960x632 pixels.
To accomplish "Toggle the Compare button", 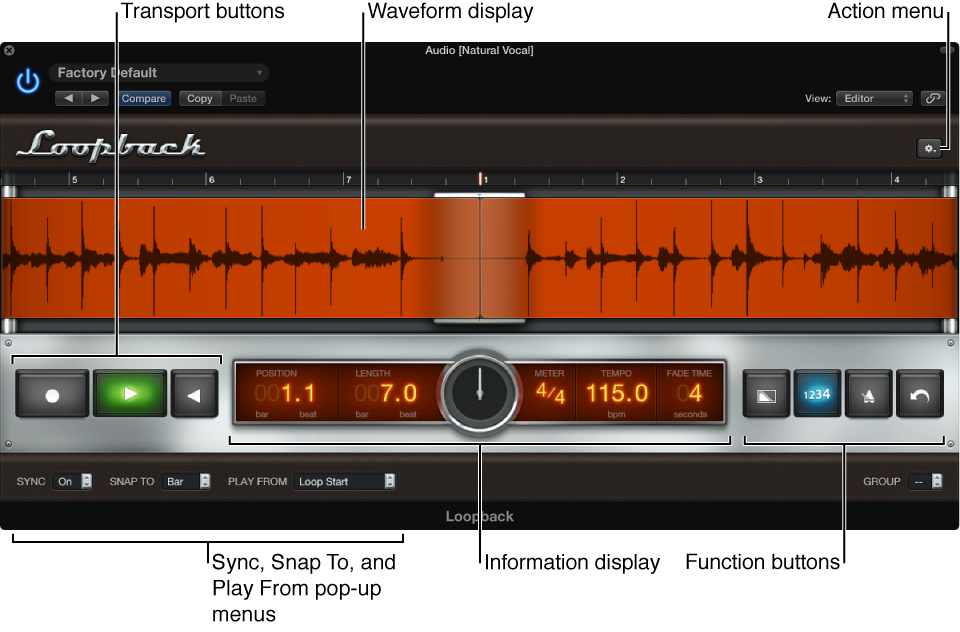I will pyautogui.click(x=144, y=98).
